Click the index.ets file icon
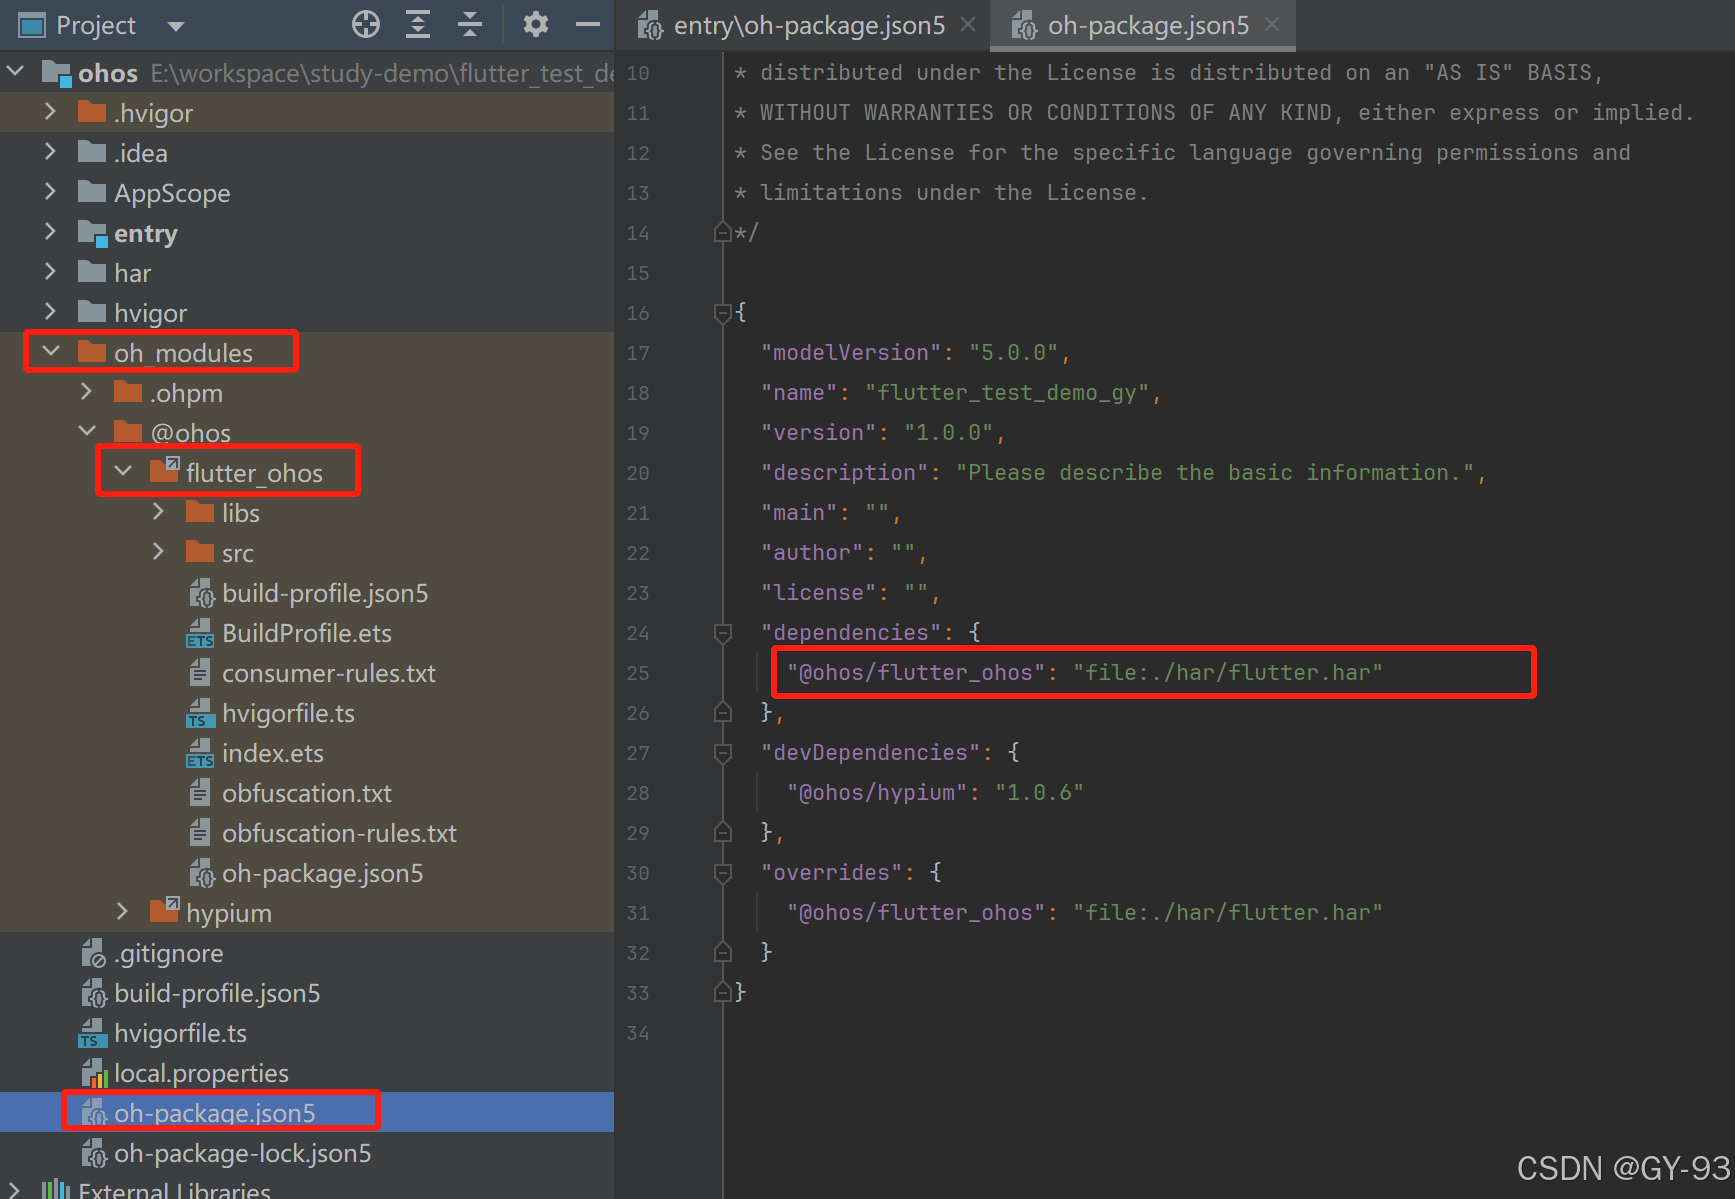 tap(200, 753)
